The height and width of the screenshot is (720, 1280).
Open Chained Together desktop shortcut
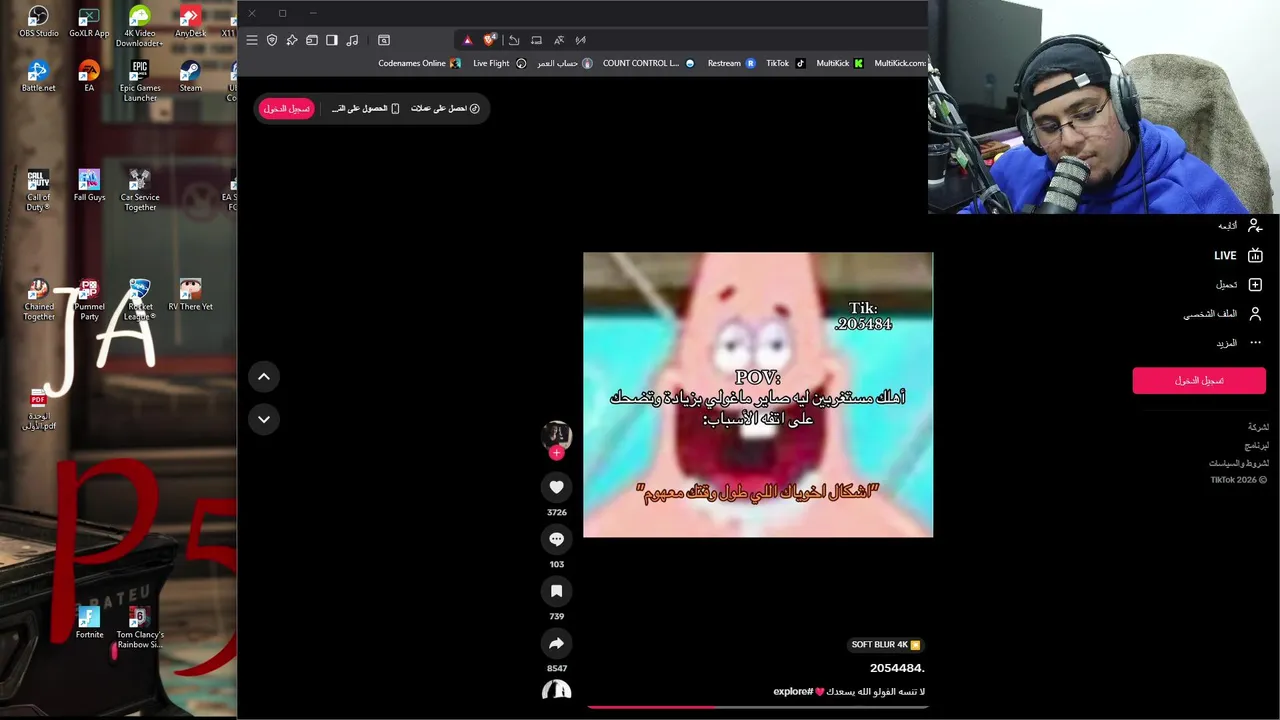pyautogui.click(x=39, y=300)
